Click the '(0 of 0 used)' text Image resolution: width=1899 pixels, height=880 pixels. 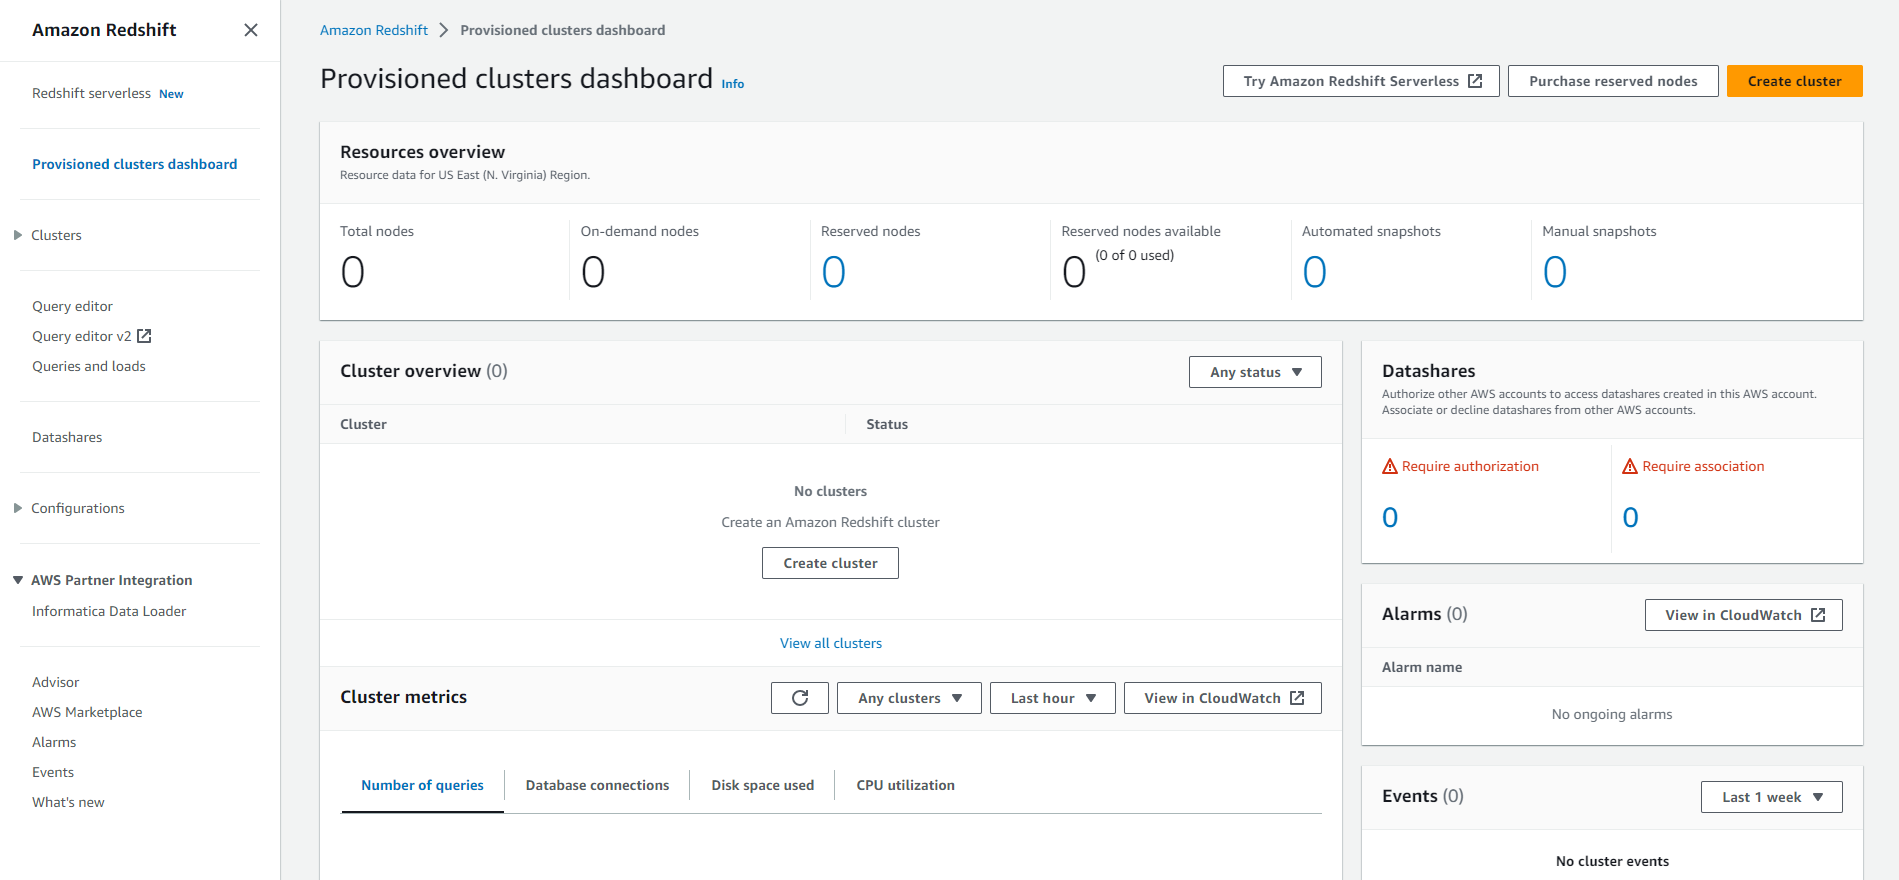(x=1135, y=255)
